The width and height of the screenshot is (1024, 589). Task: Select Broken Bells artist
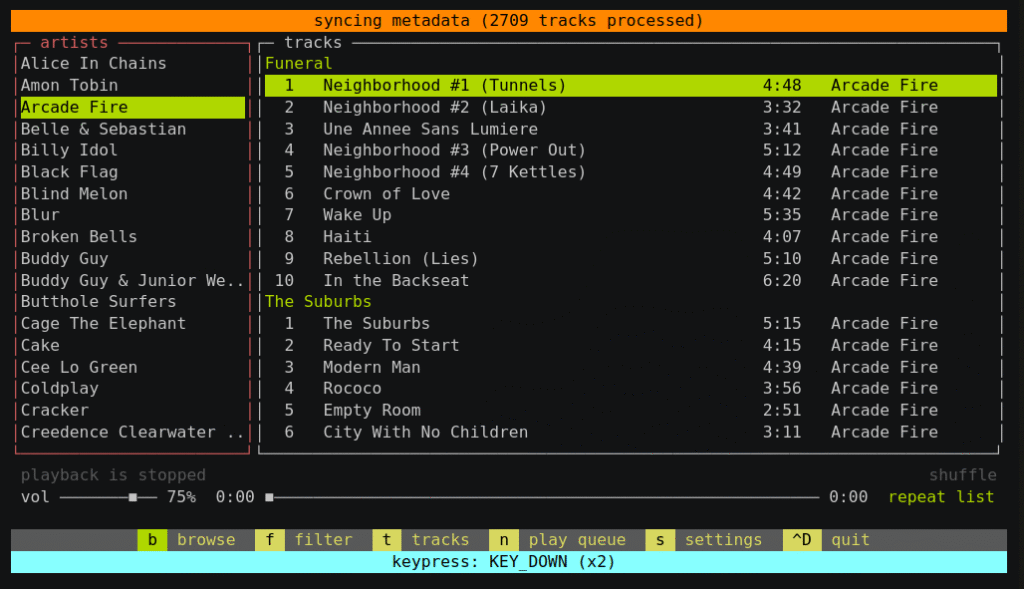(x=133, y=236)
